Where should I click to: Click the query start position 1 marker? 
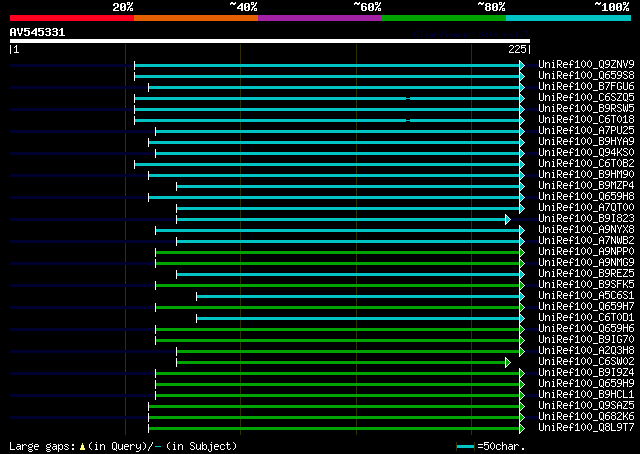pyautogui.click(x=15, y=49)
